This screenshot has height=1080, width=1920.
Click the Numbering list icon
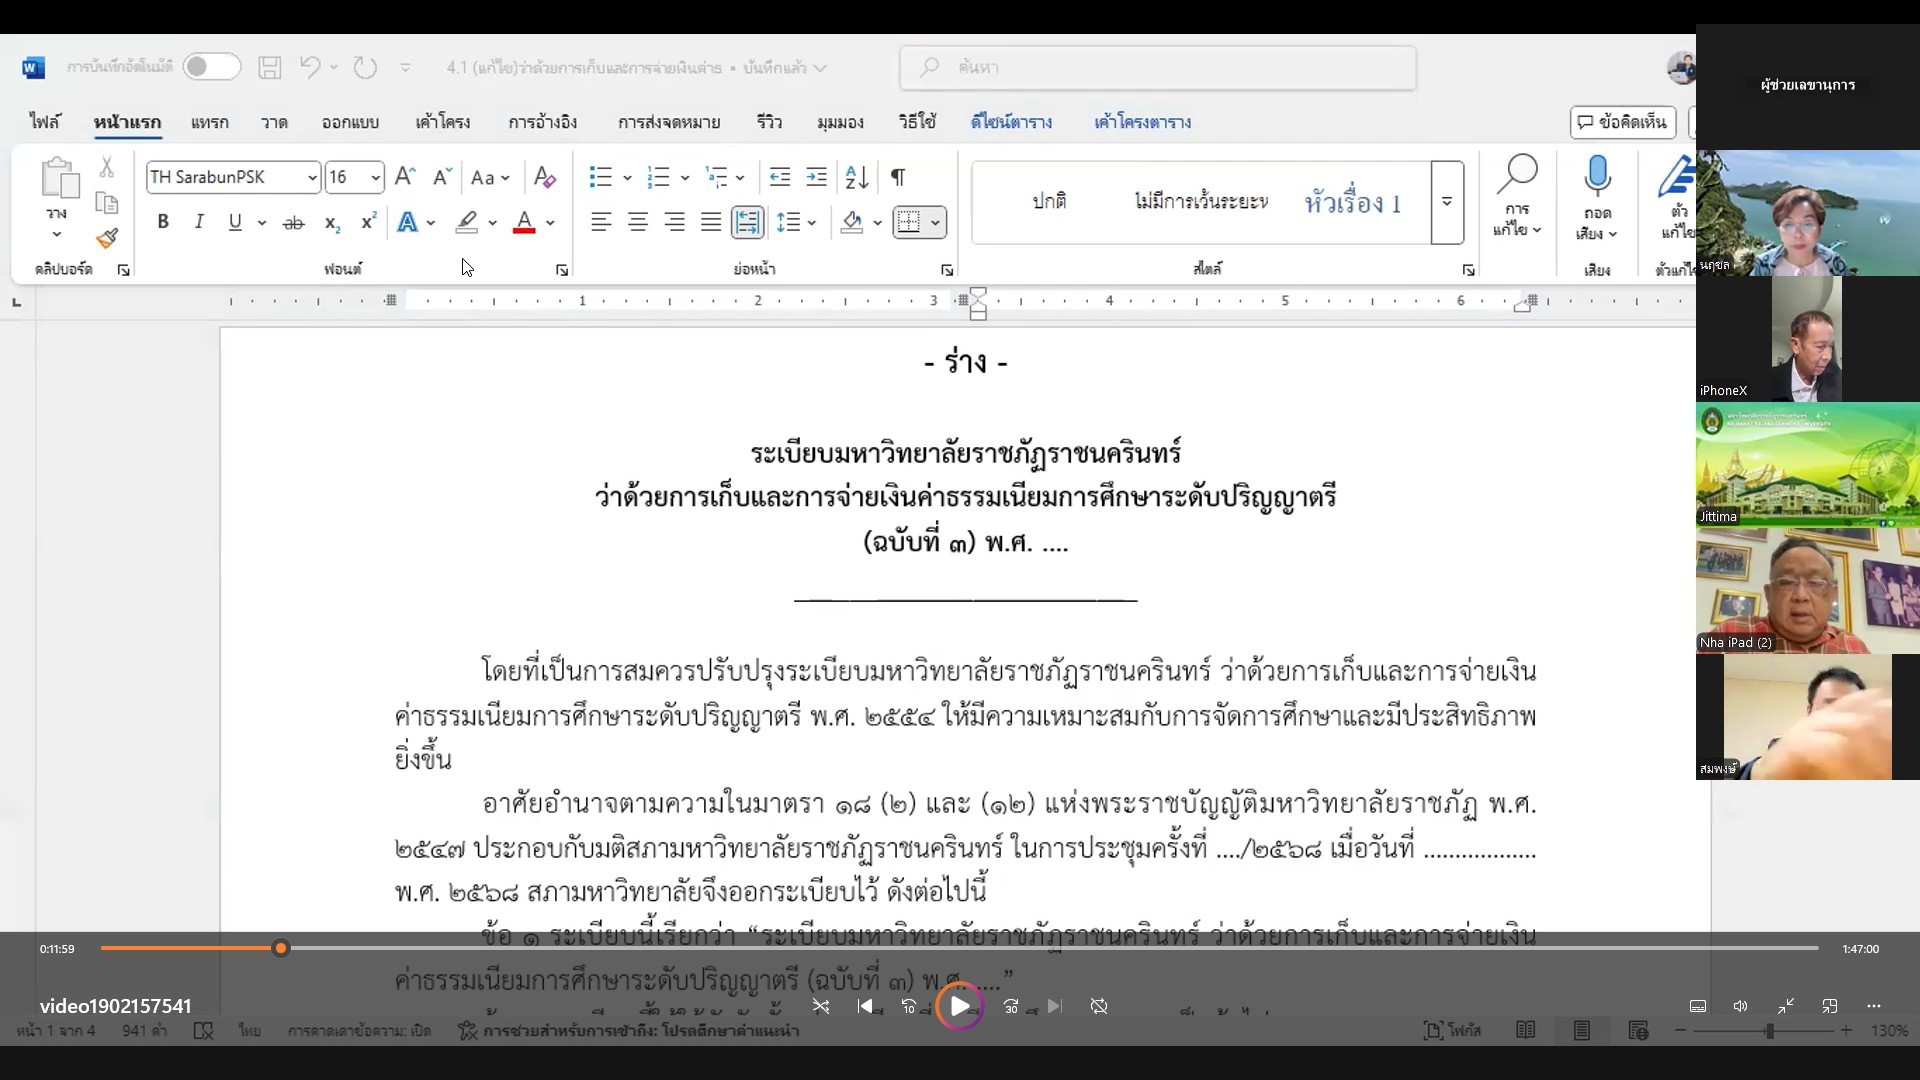[658, 177]
